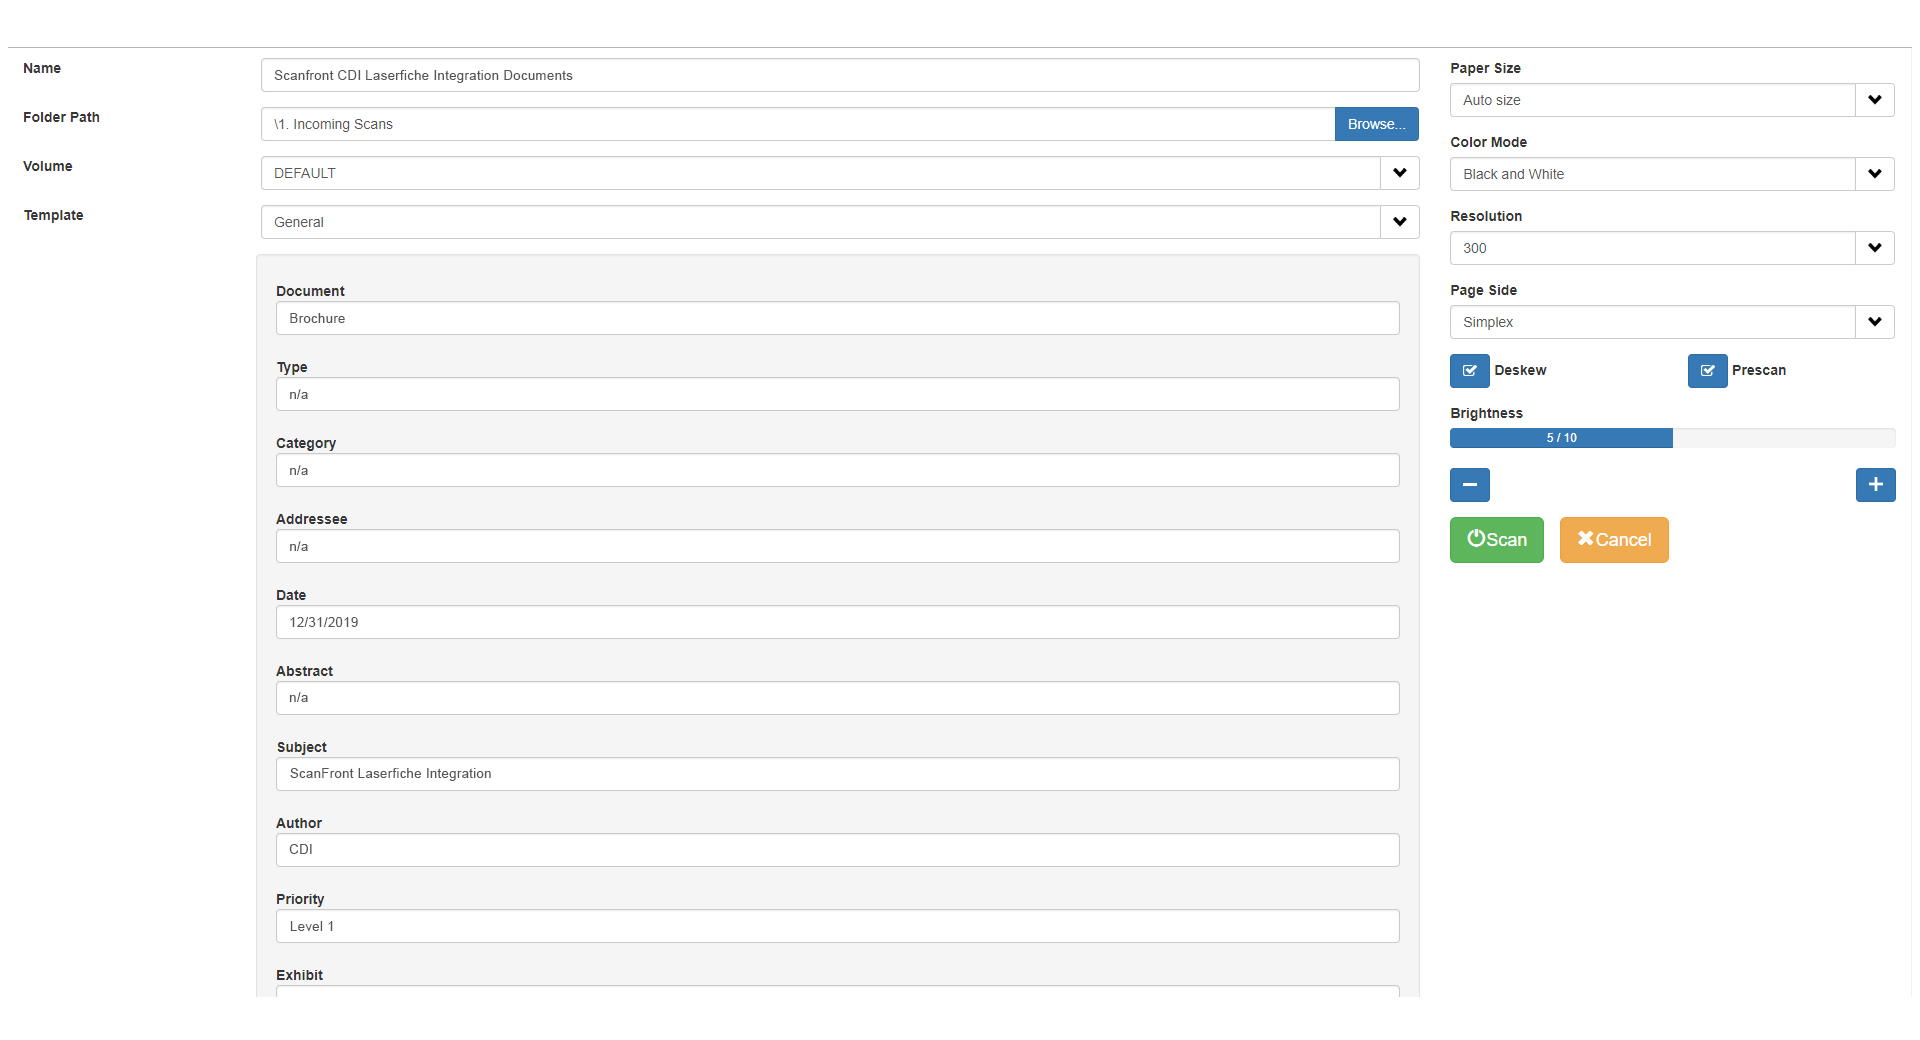Click the Name input field

coord(840,75)
